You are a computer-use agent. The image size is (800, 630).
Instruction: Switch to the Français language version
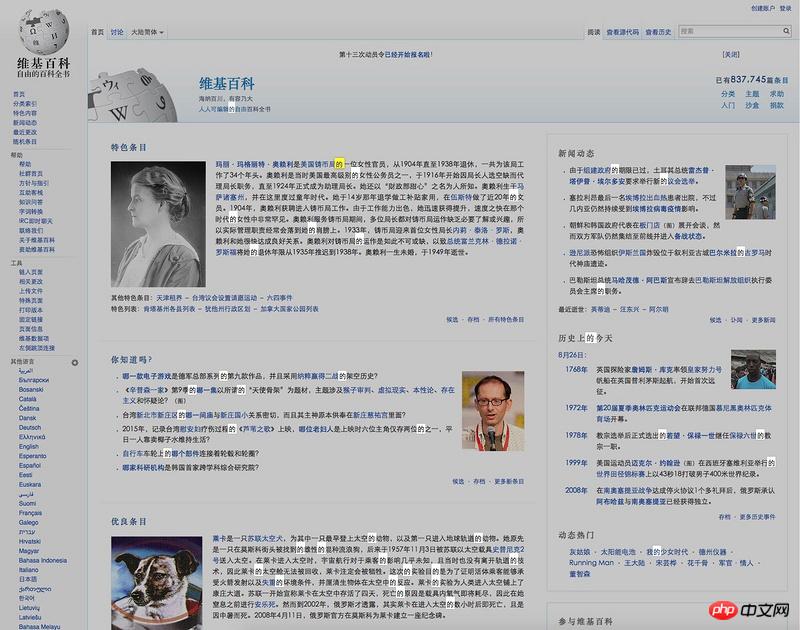click(x=31, y=513)
